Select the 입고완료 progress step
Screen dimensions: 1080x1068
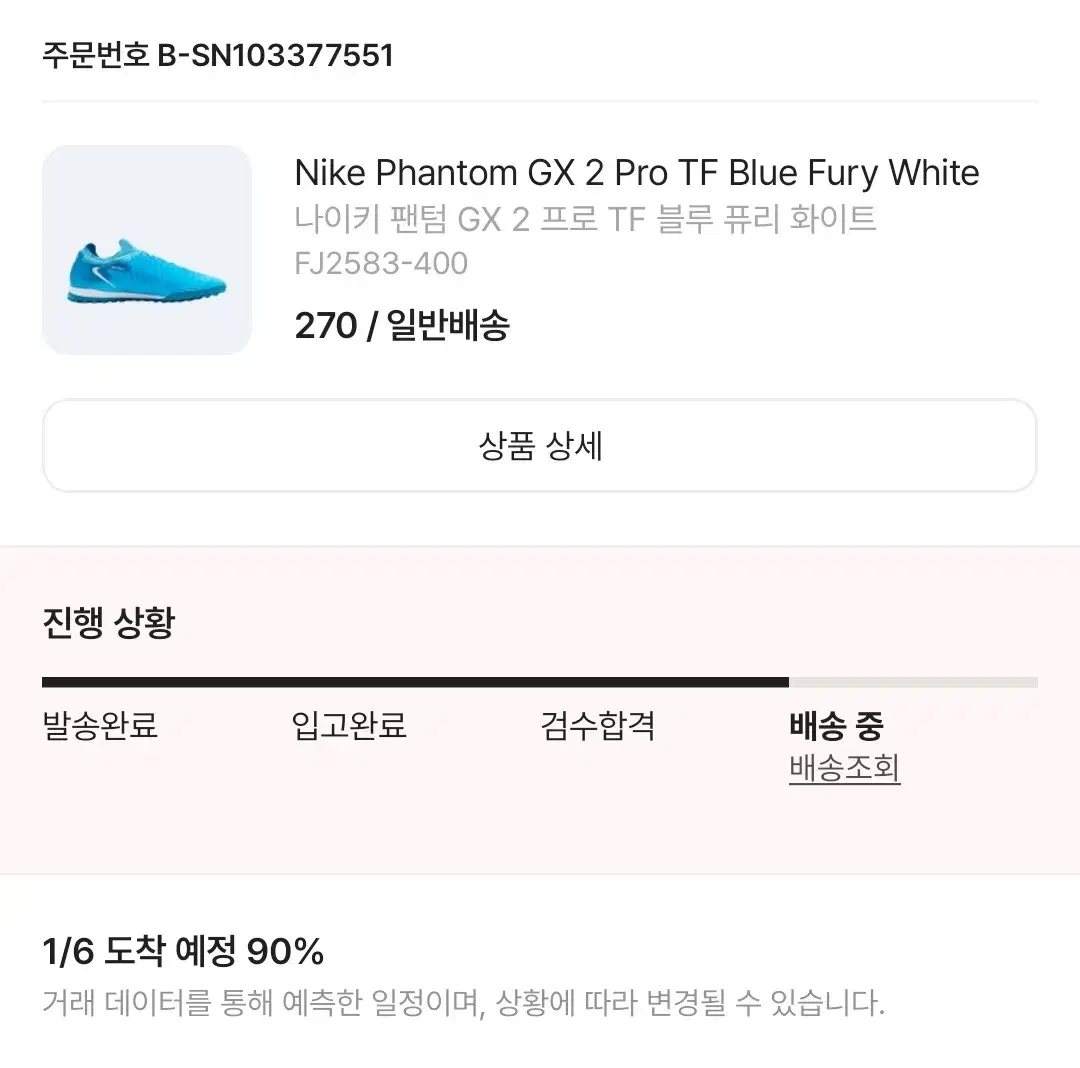(349, 725)
